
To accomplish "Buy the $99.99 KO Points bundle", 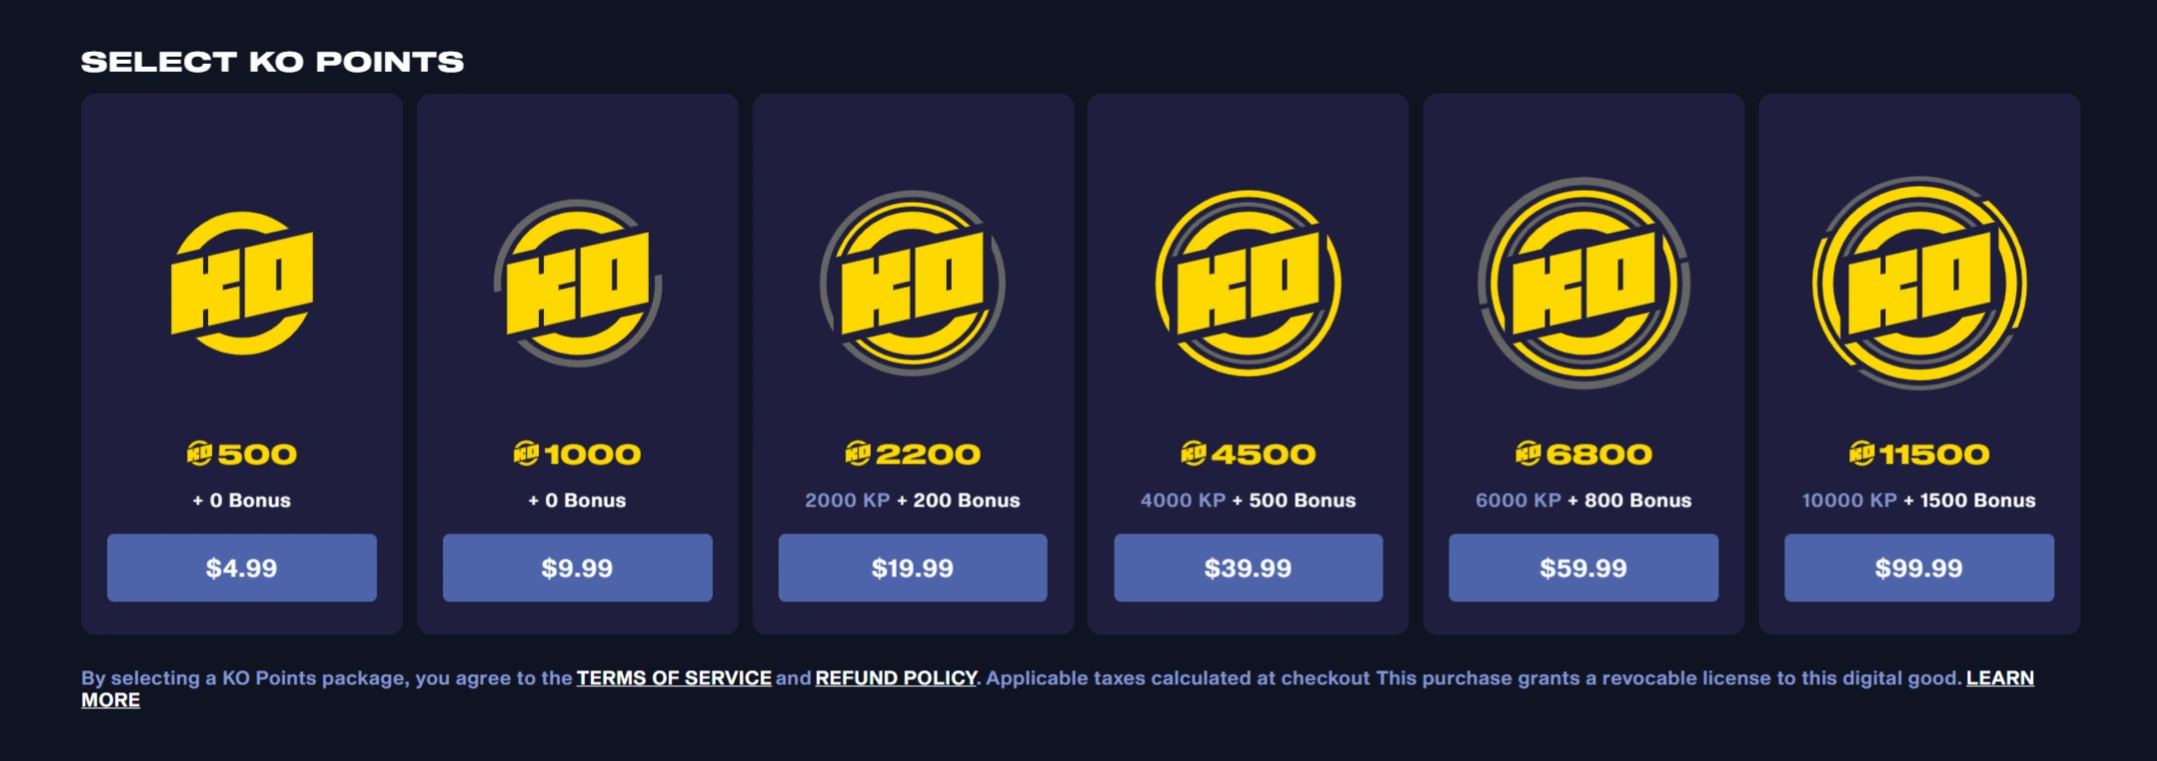I will [1919, 568].
